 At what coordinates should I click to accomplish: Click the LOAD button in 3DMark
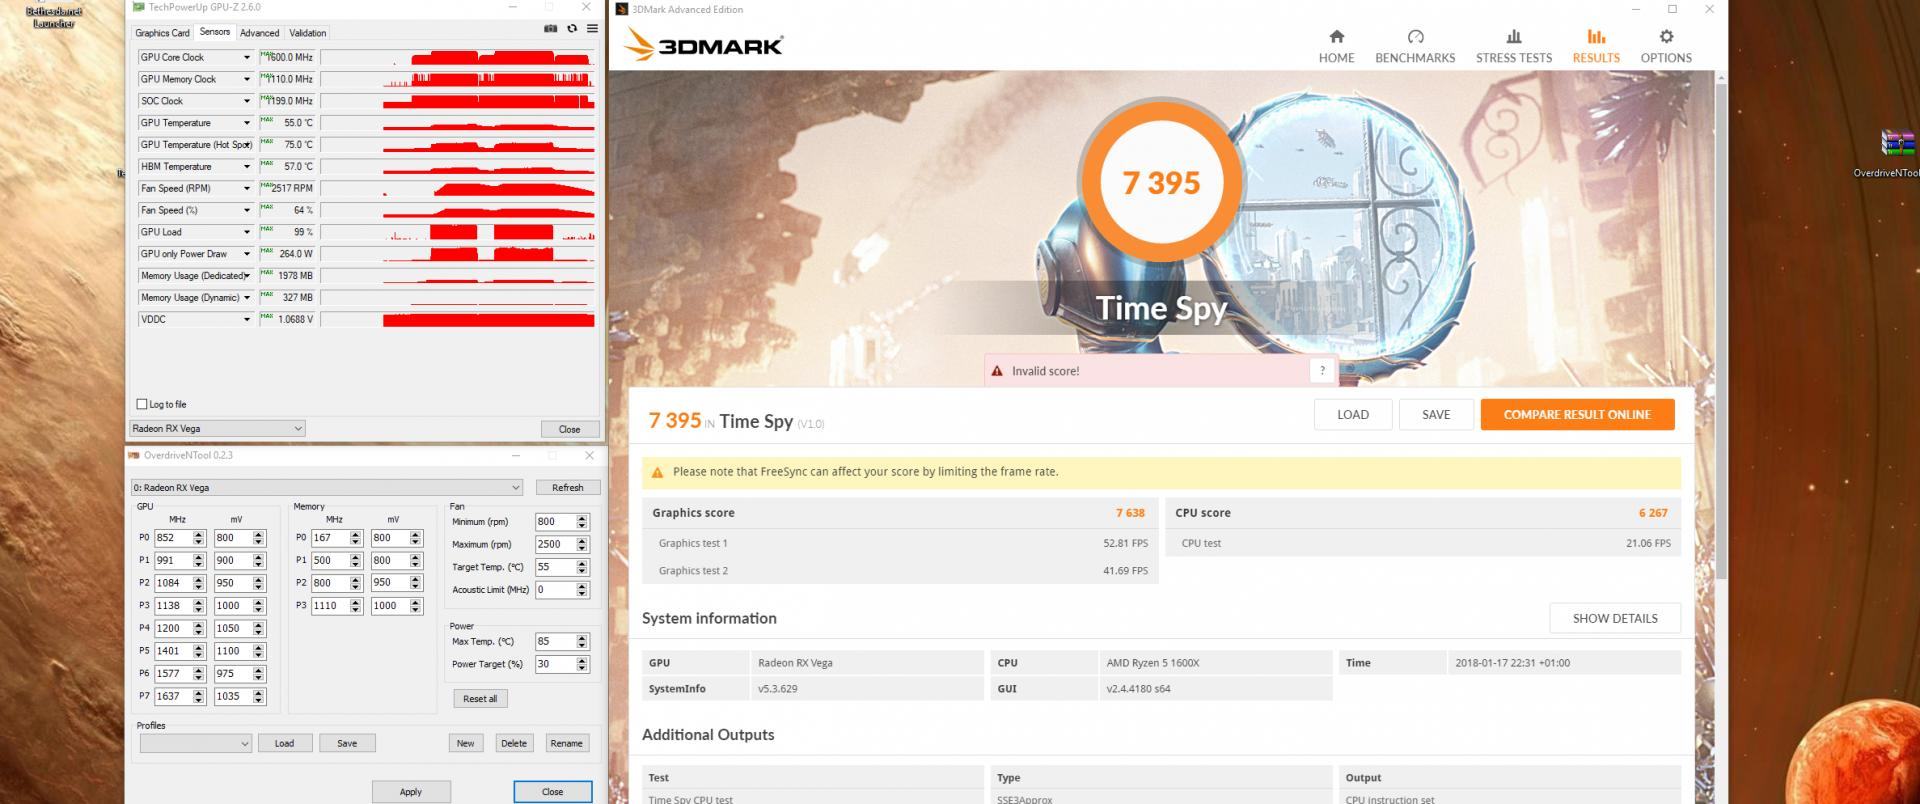(x=1353, y=414)
